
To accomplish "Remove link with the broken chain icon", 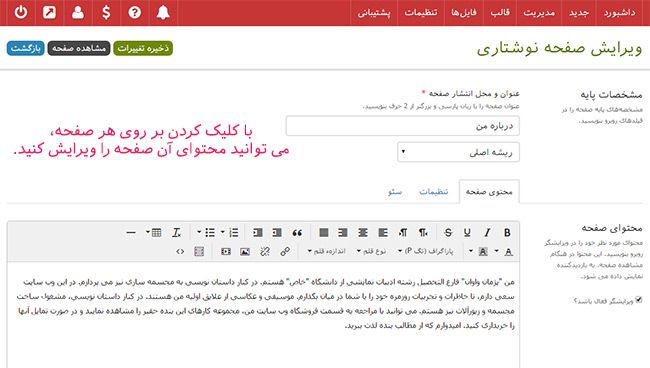I will [265, 252].
